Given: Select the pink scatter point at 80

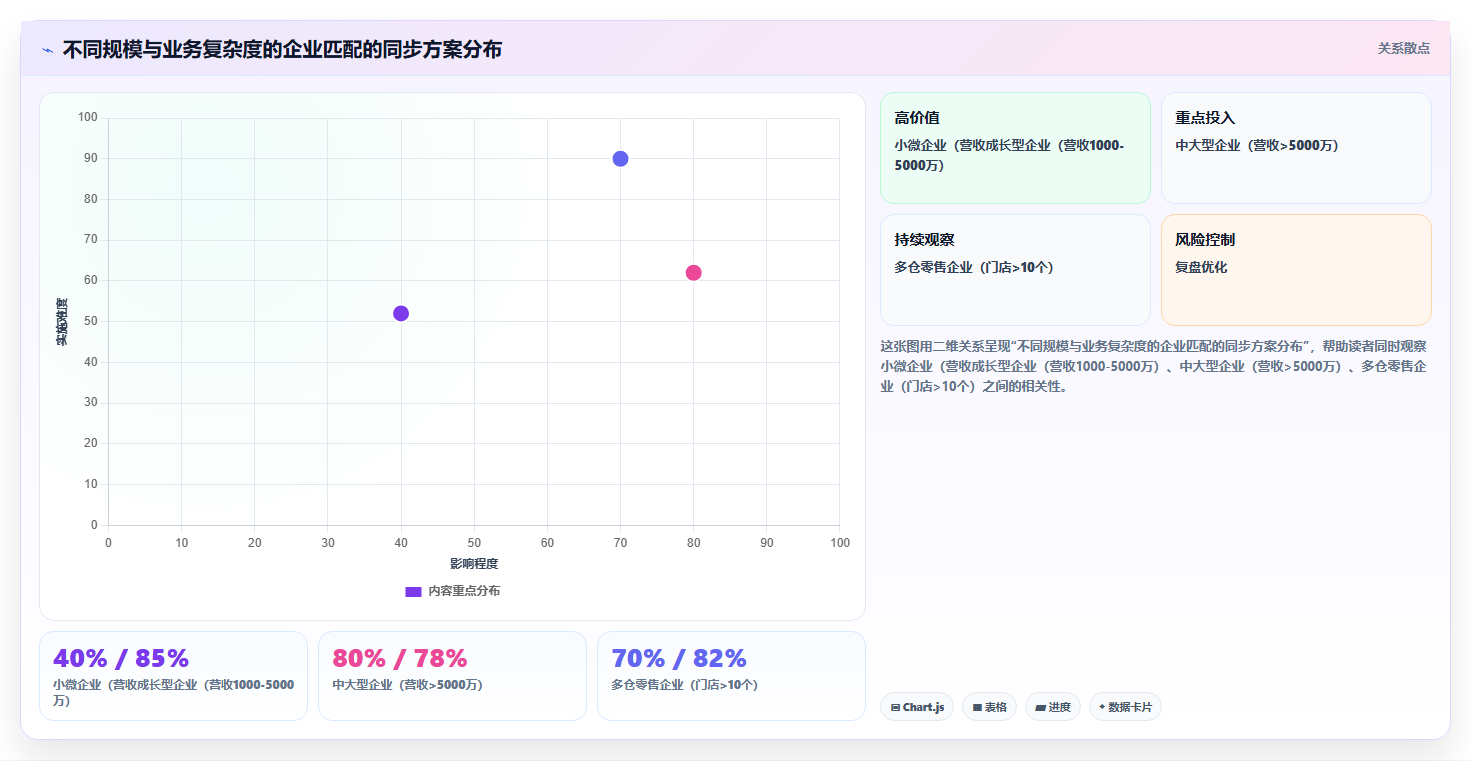Looking at the screenshot, I should click(x=693, y=273).
